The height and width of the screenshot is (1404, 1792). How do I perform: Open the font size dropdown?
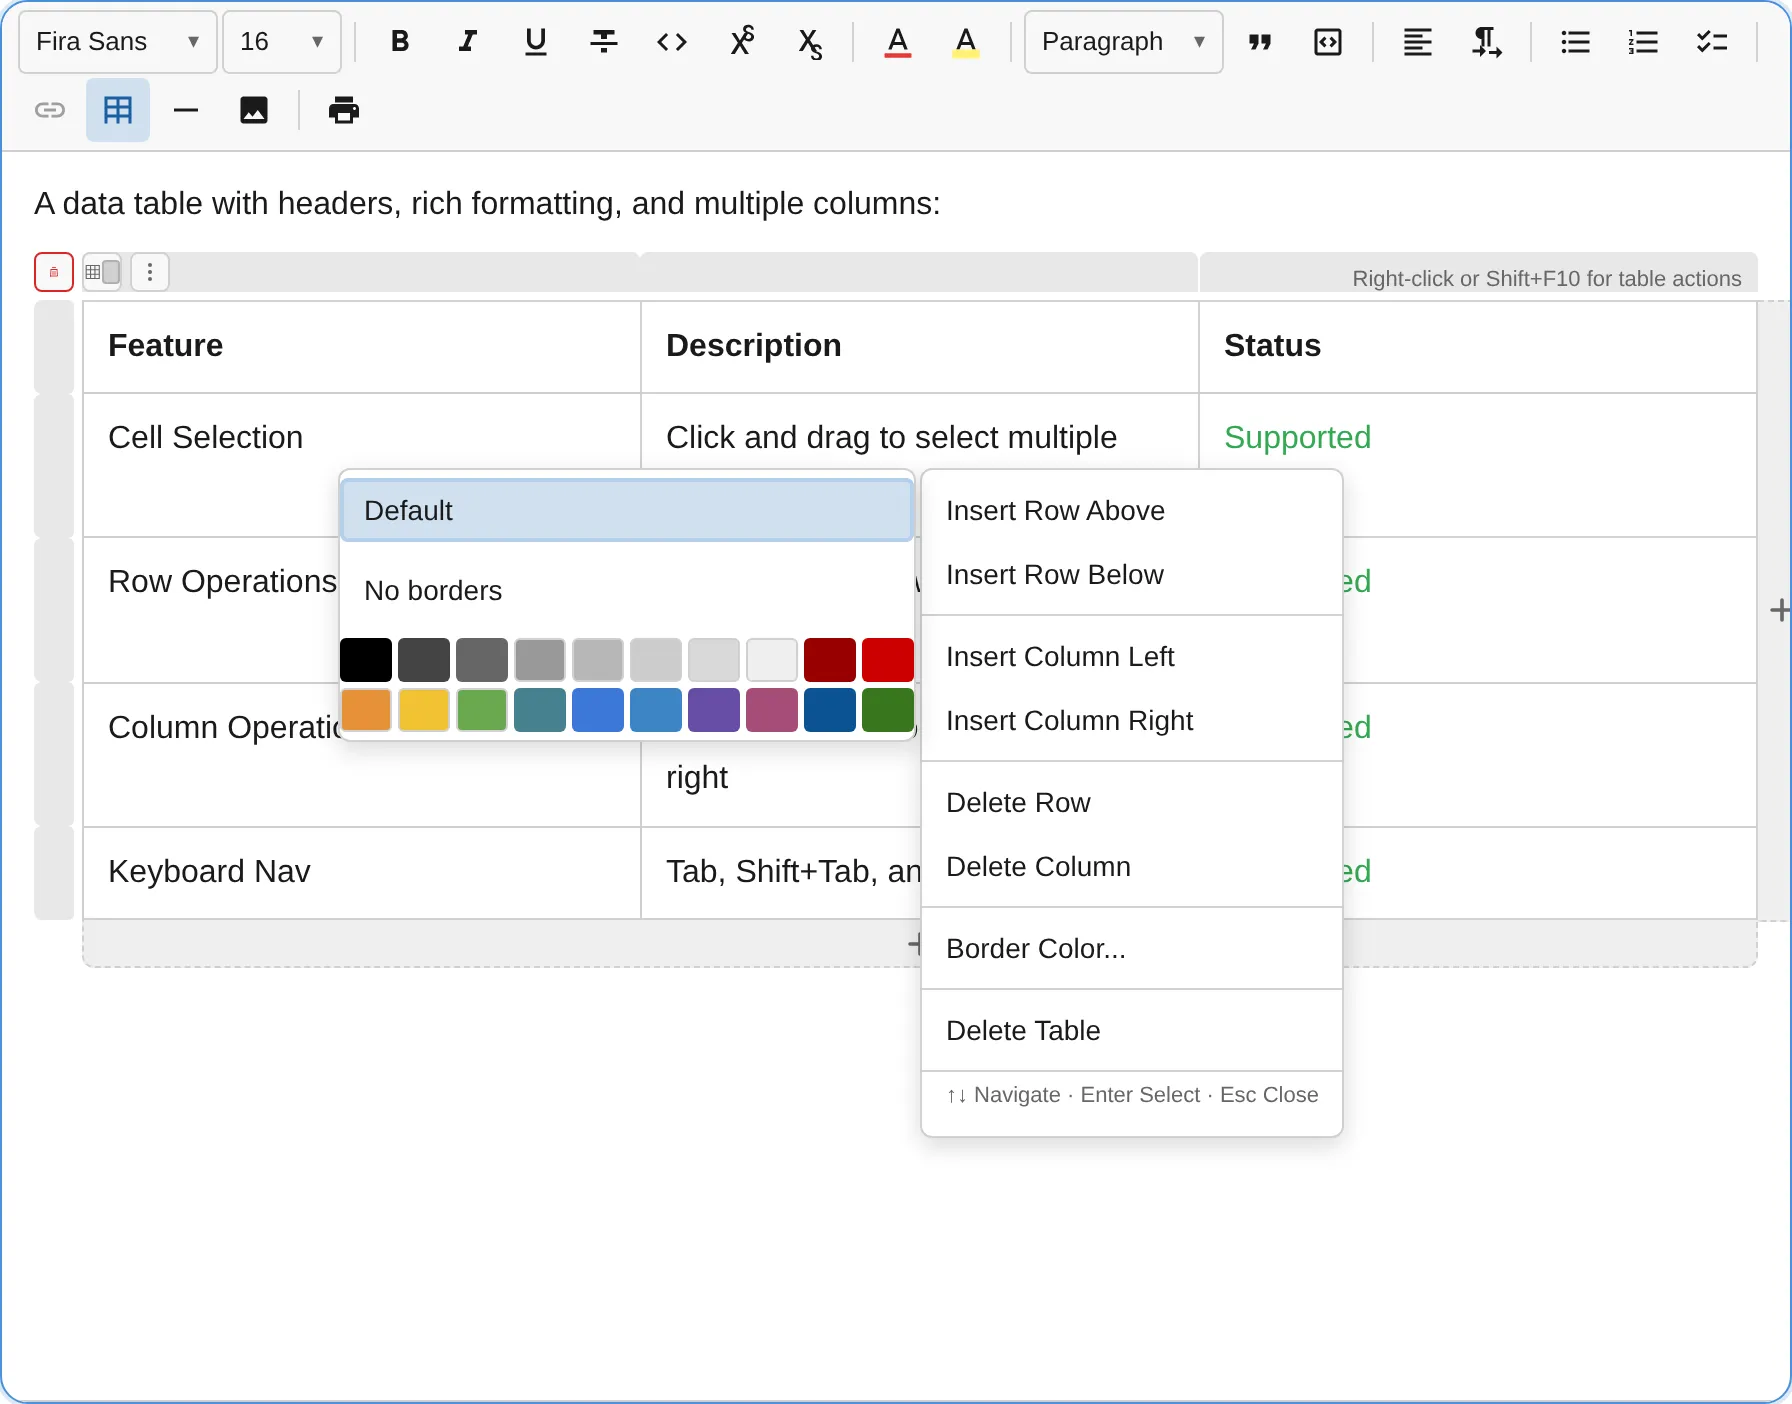coord(281,42)
